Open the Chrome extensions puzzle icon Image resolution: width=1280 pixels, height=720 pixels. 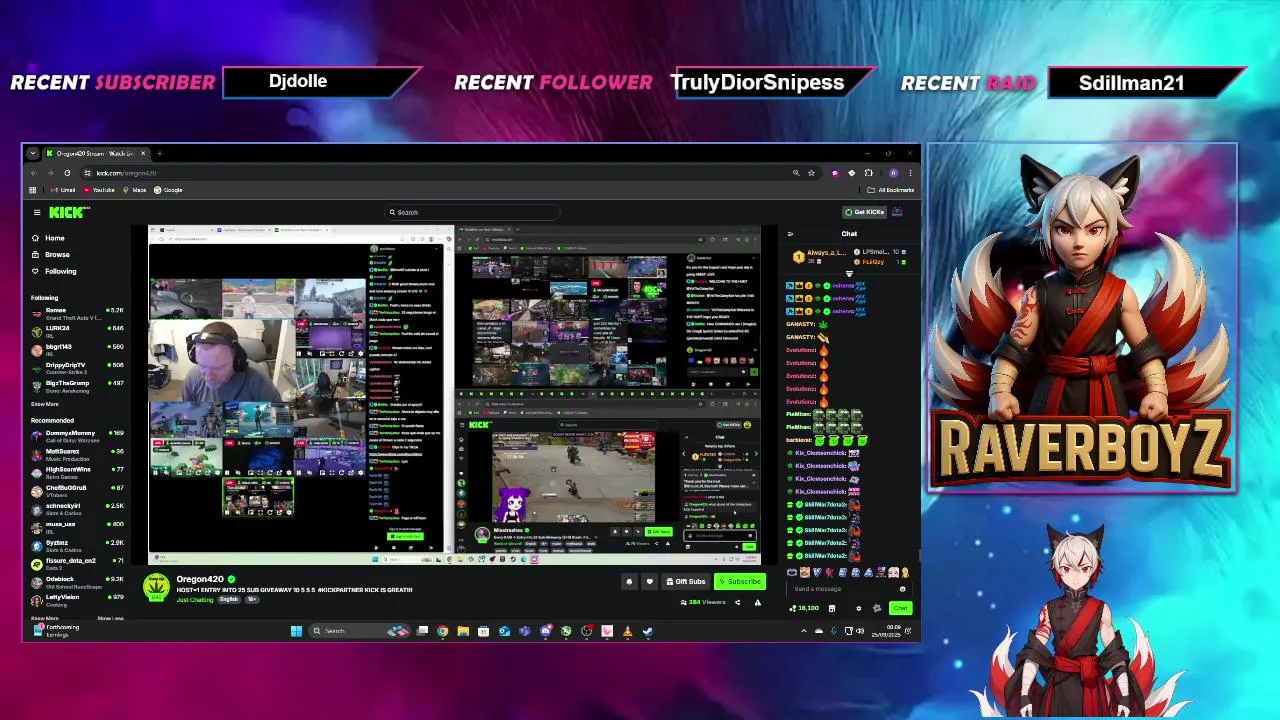(868, 173)
